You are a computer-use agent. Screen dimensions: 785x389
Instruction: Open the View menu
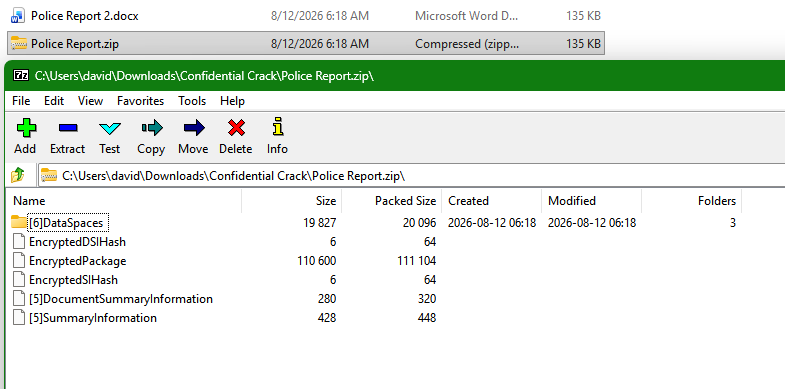[91, 101]
